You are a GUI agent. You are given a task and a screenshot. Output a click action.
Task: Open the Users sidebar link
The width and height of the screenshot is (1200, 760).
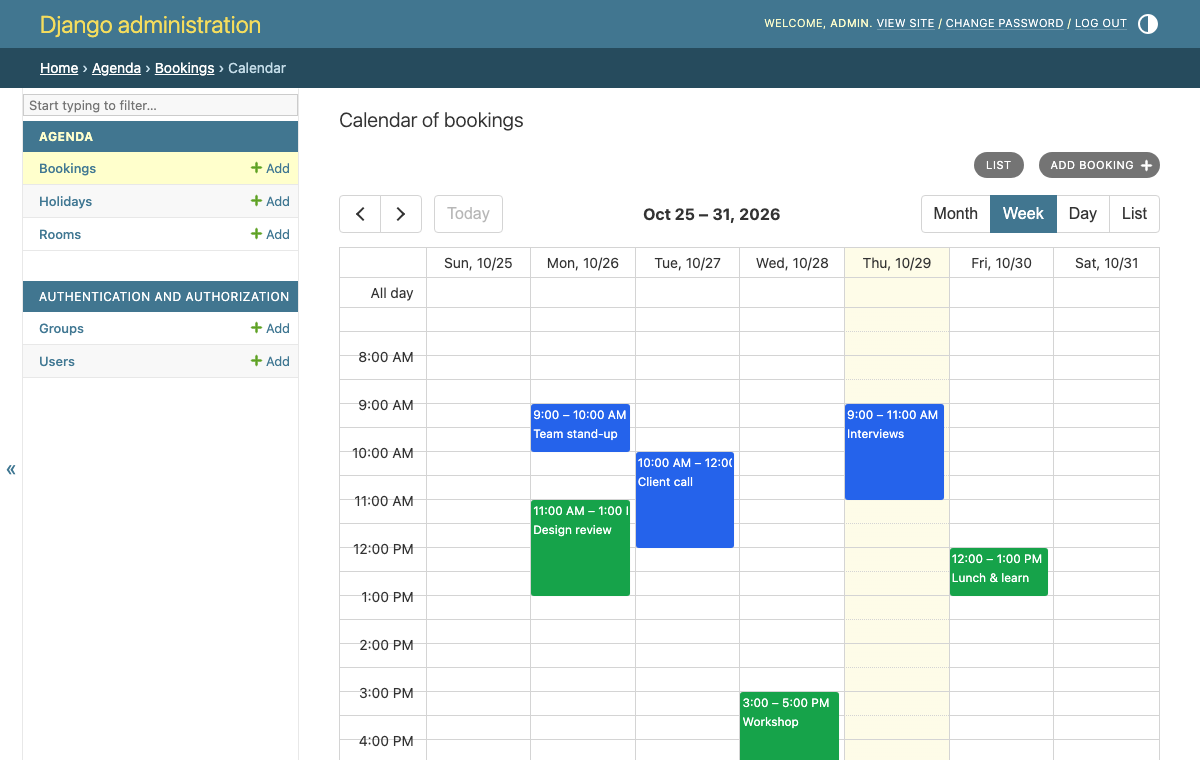57,361
